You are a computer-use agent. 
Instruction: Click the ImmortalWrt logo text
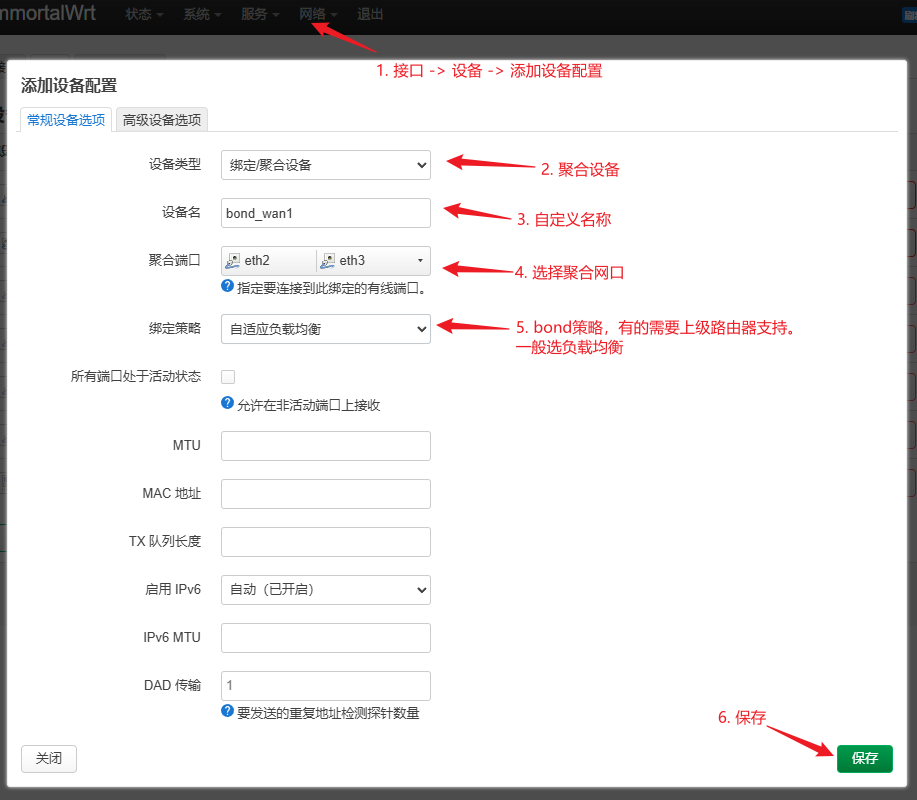[48, 14]
